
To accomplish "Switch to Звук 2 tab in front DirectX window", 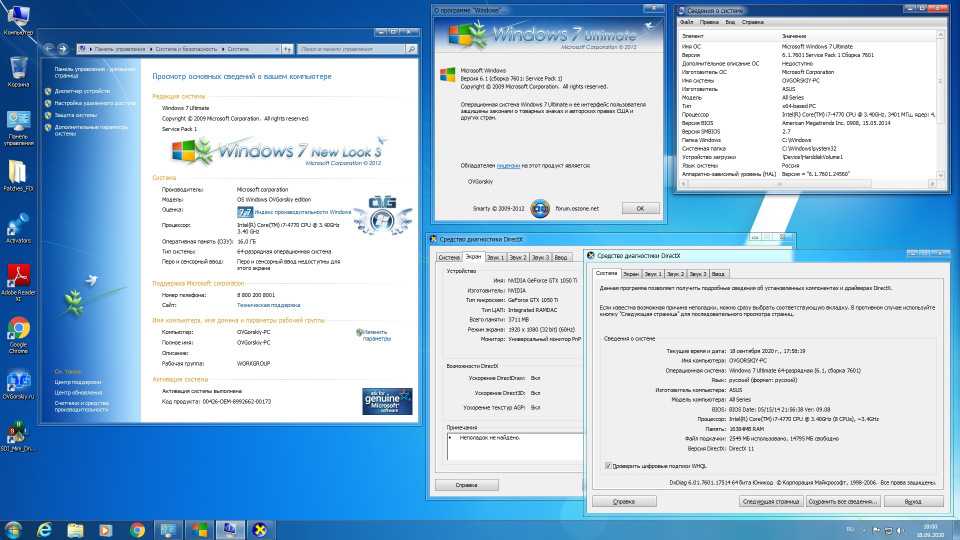I will click(x=675, y=274).
